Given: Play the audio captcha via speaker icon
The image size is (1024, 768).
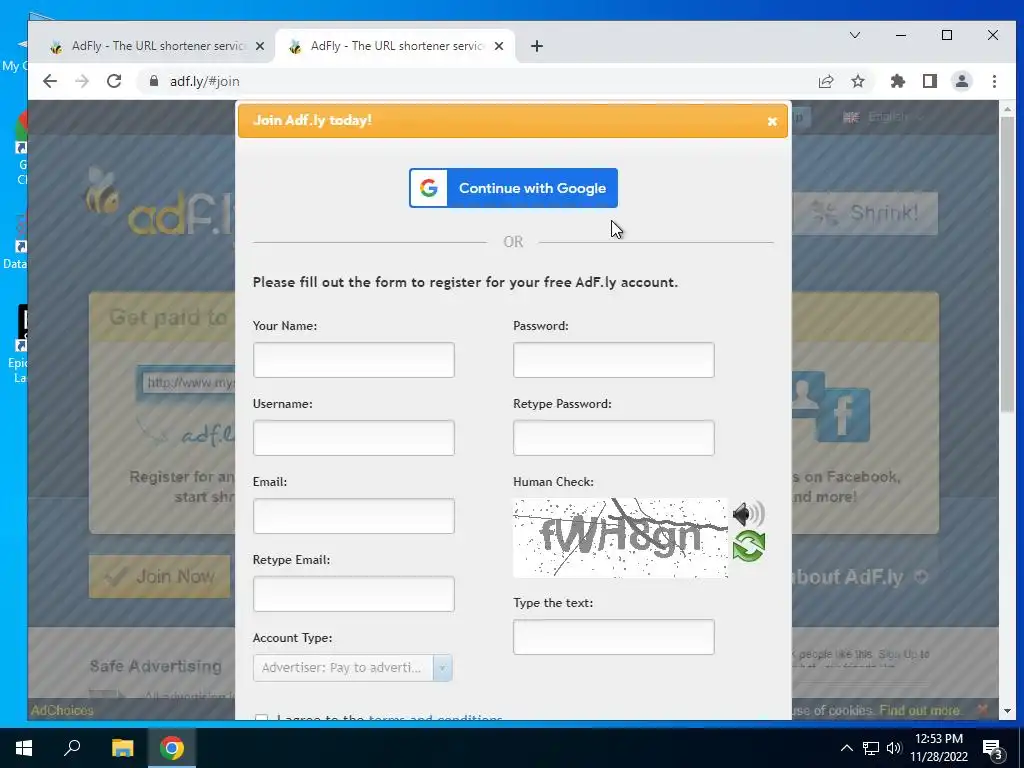Looking at the screenshot, I should click(748, 515).
